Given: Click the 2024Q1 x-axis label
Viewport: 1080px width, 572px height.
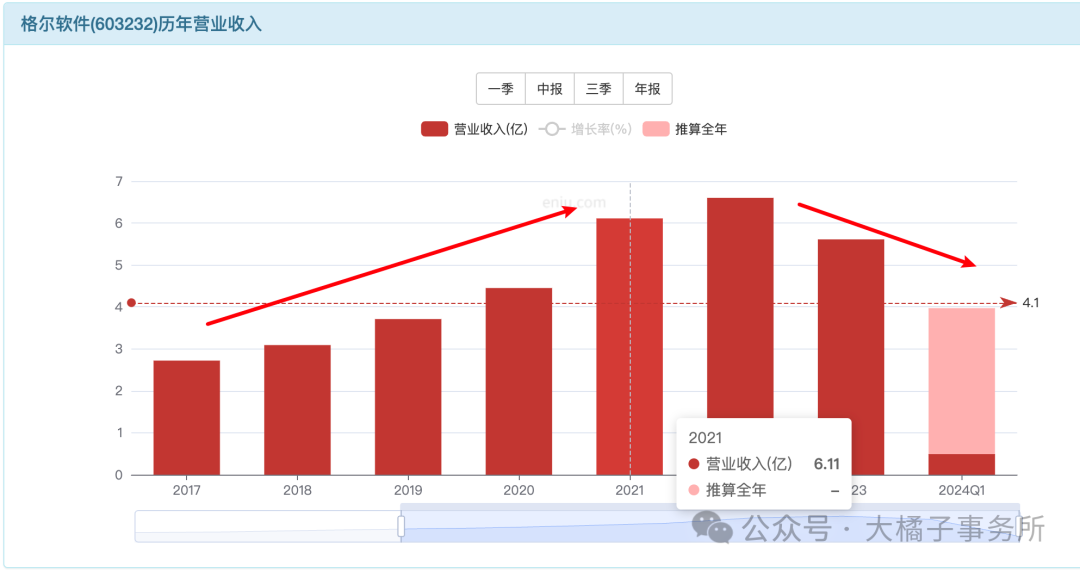Looking at the screenshot, I should [962, 490].
